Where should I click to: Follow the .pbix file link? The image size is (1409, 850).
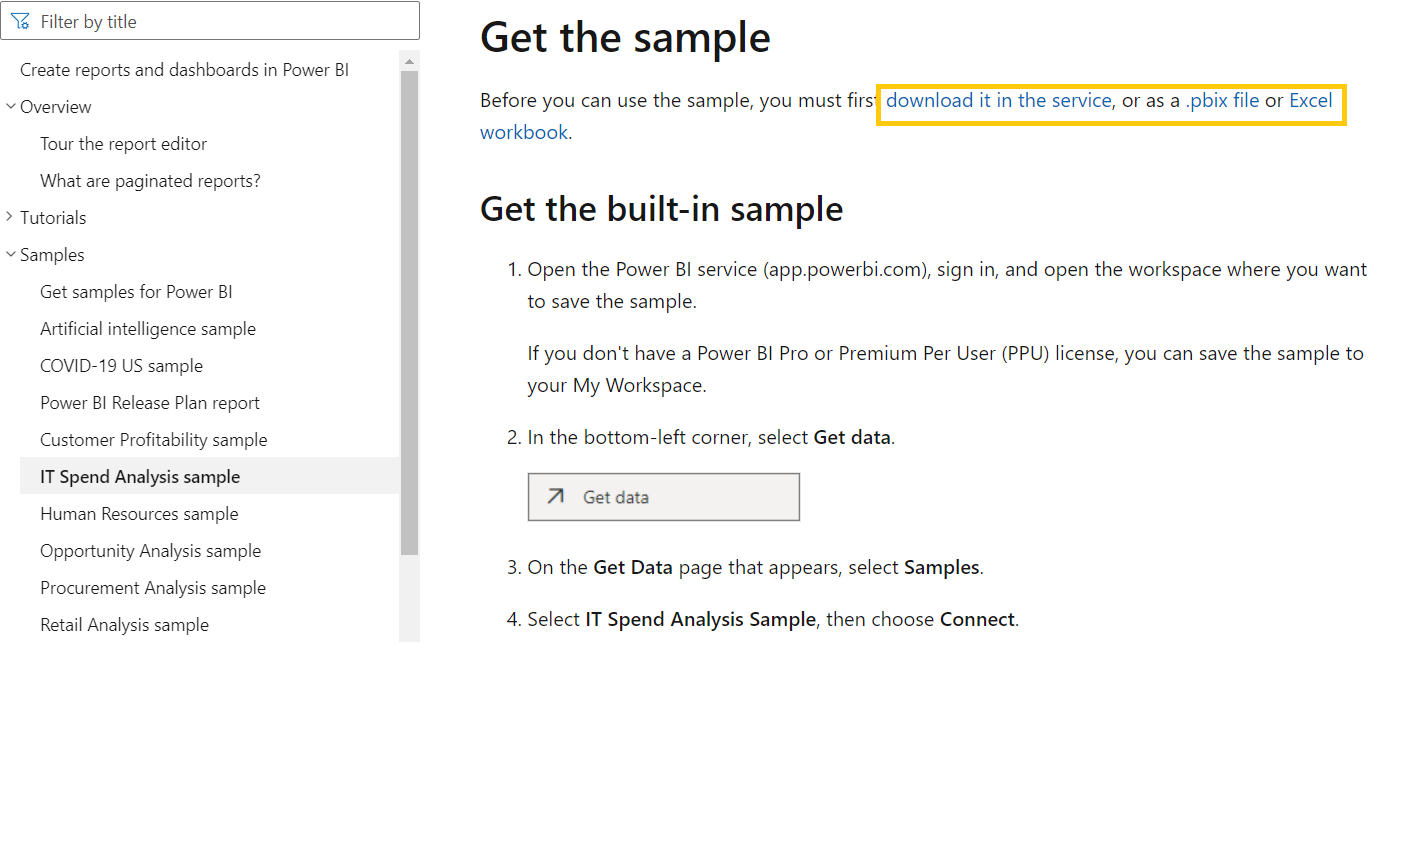click(x=1222, y=100)
